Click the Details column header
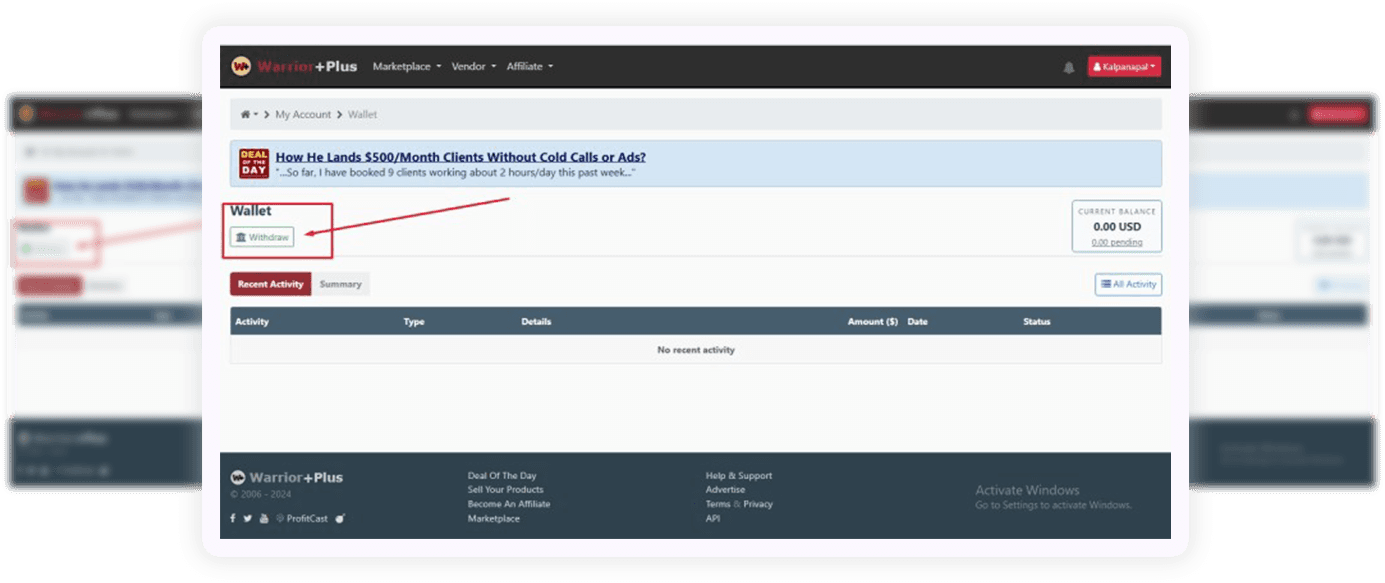The image size is (1385, 583). tap(536, 322)
